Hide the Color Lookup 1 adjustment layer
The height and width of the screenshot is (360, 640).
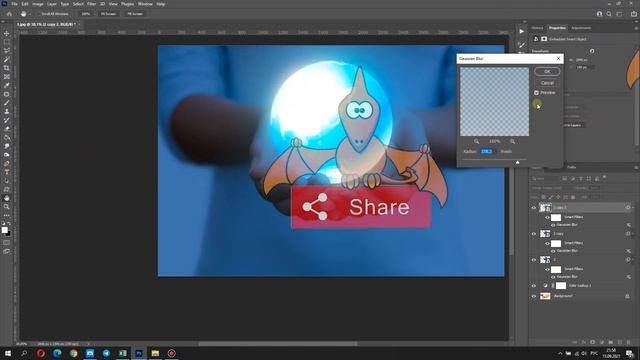click(x=533, y=286)
